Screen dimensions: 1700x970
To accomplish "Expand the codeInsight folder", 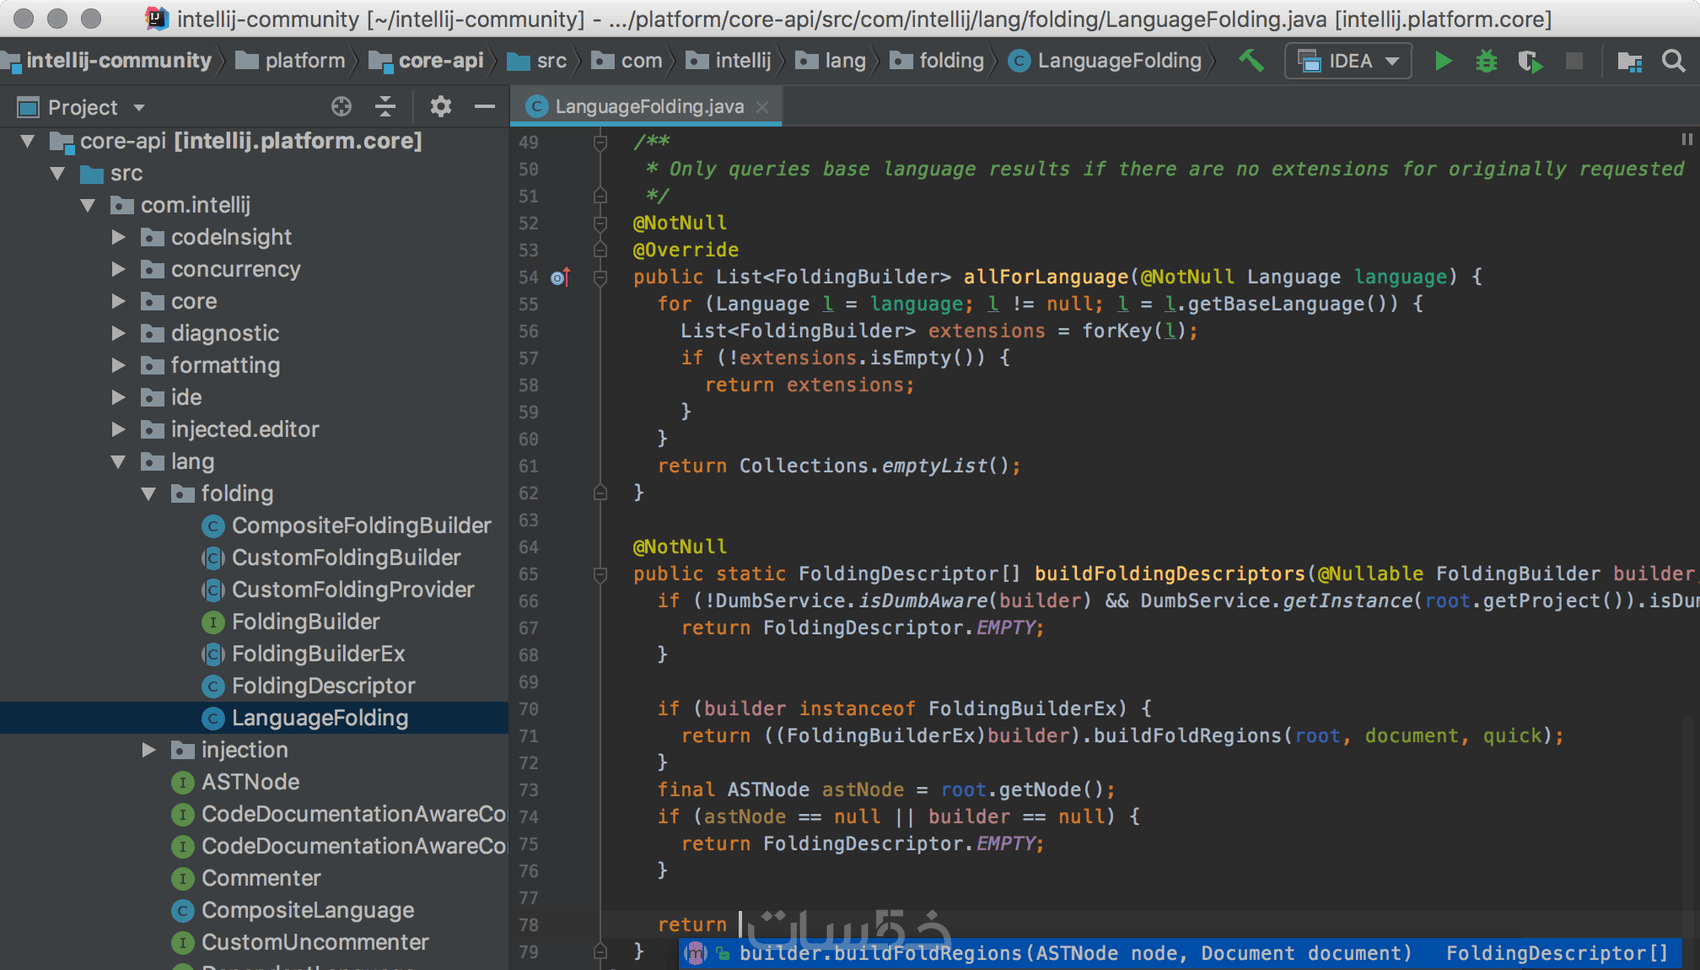I will click(x=119, y=237).
